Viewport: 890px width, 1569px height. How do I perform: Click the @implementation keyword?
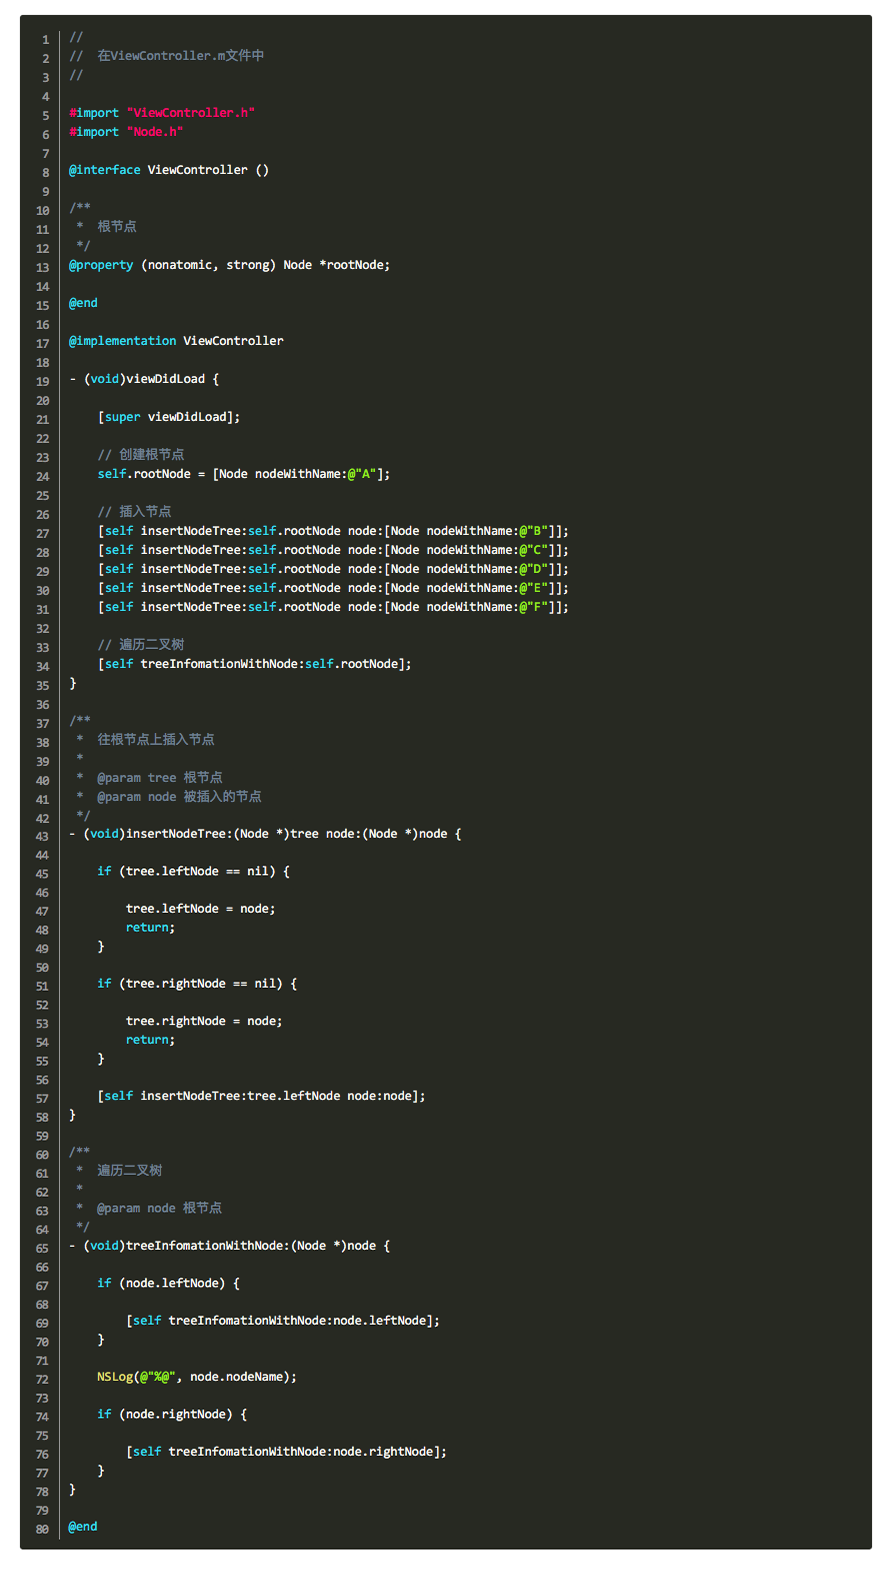[122, 341]
